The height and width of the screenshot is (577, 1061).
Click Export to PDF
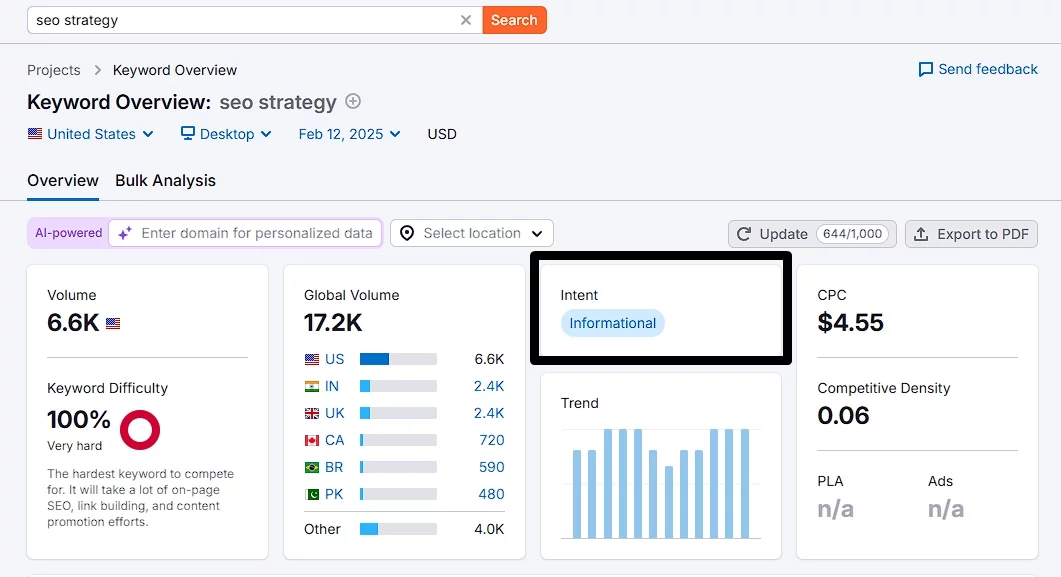(x=971, y=234)
